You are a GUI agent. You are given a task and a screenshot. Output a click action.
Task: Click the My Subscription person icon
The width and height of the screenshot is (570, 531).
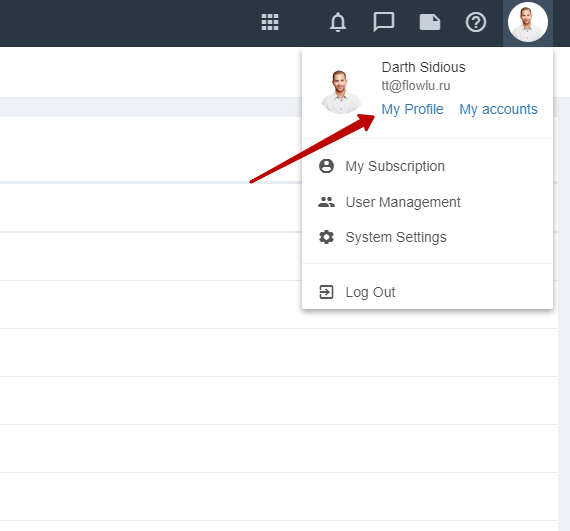click(326, 166)
